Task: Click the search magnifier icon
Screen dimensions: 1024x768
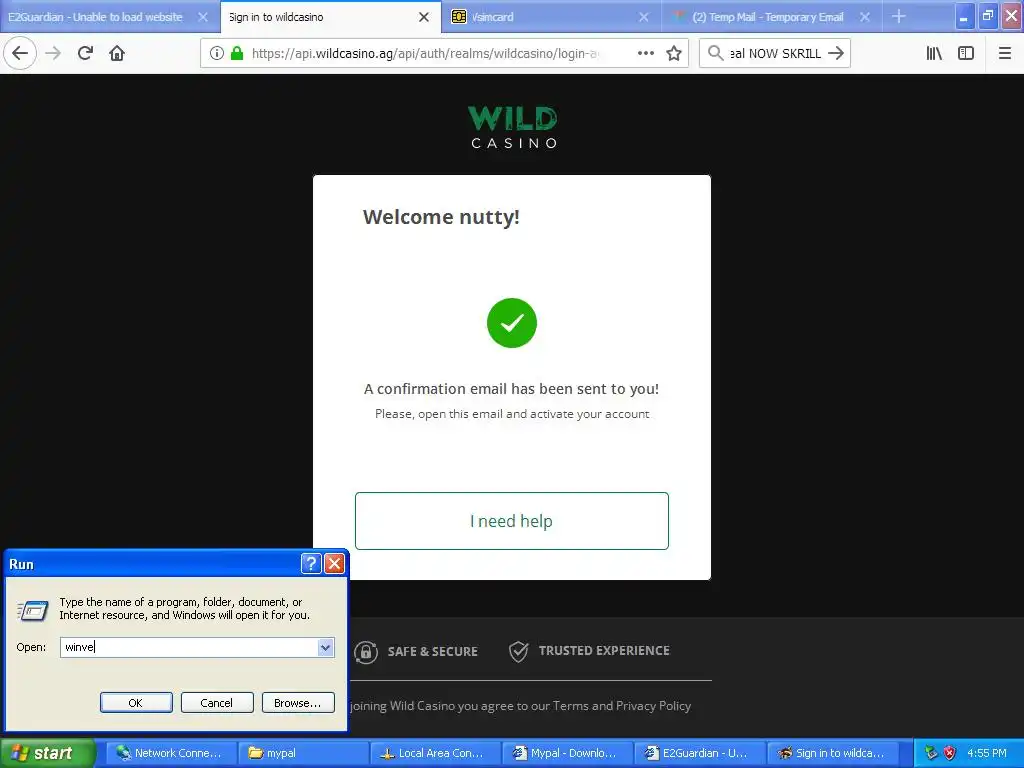Action: 716,54
